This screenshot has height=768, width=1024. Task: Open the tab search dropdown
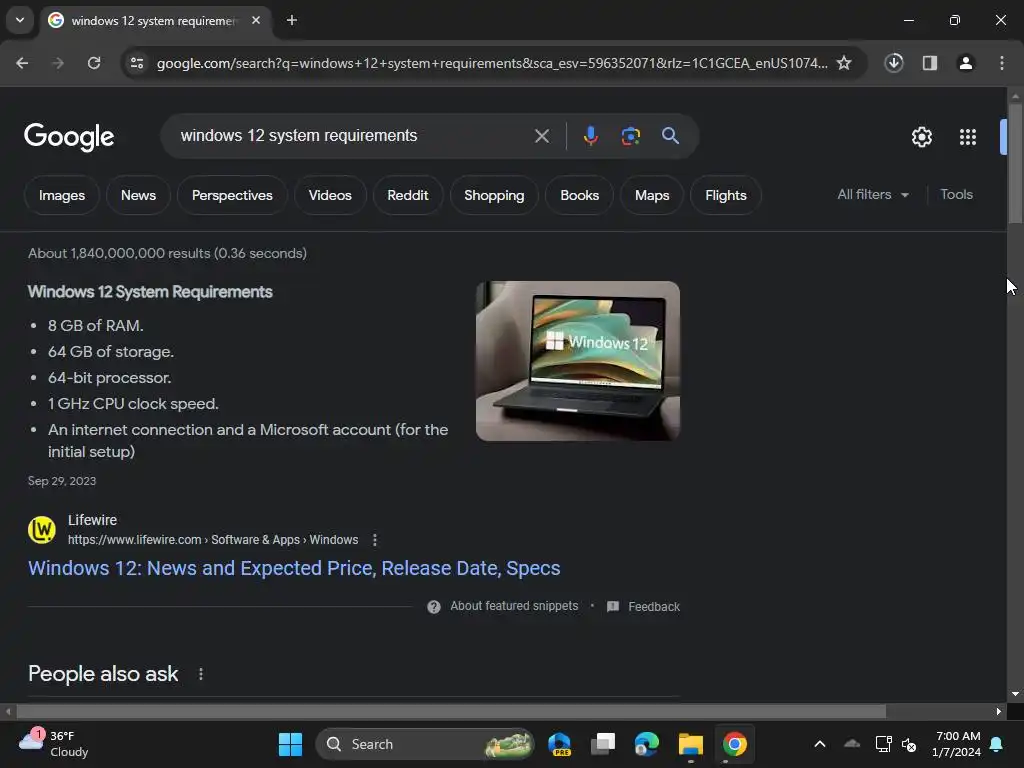click(20, 20)
